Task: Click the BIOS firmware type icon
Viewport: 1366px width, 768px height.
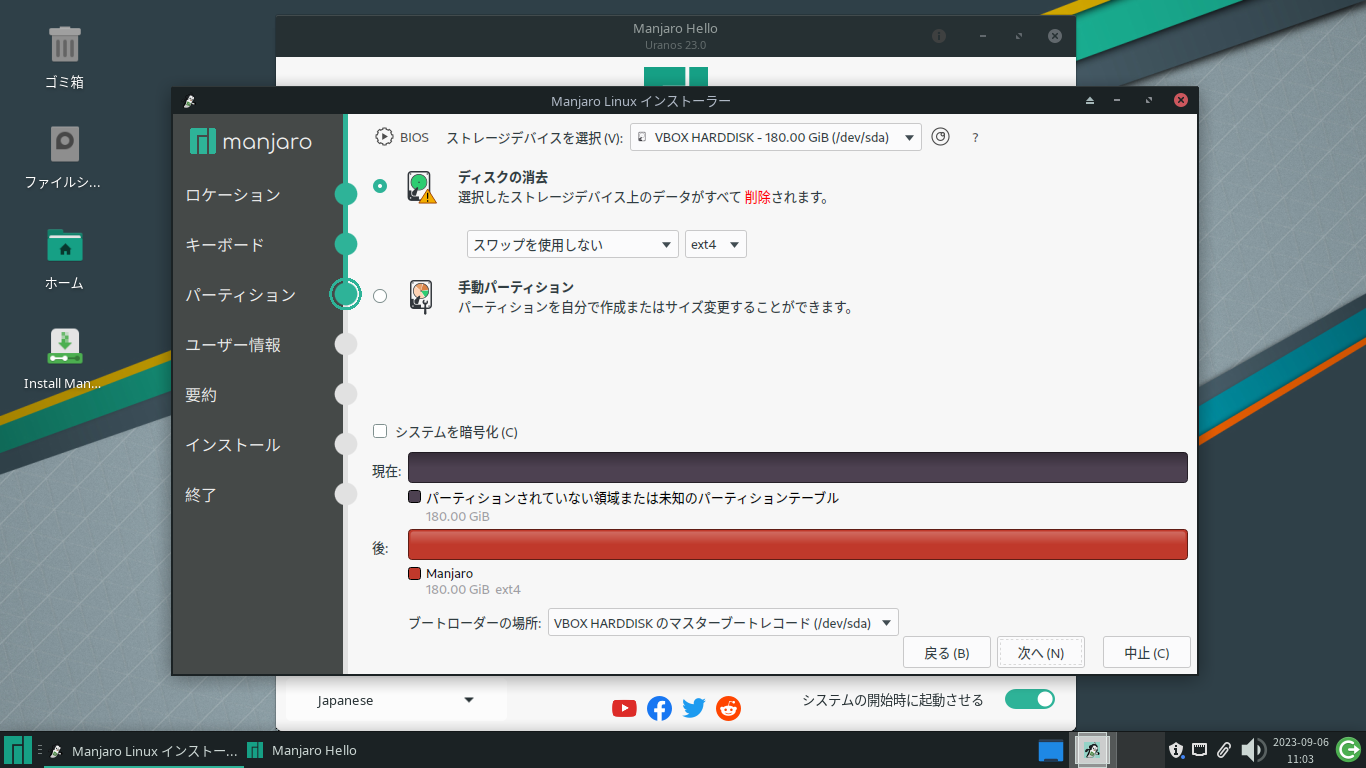Action: point(384,137)
